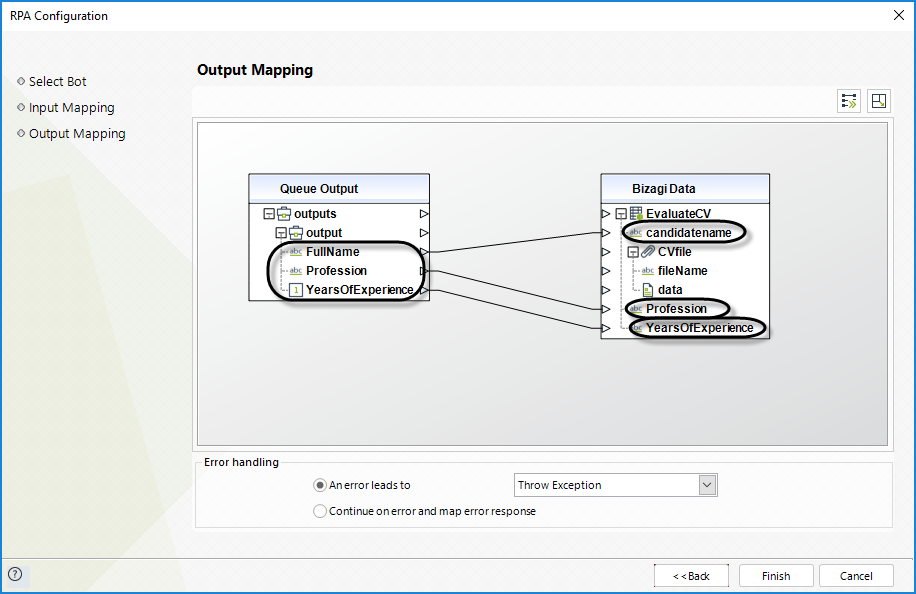Screen dimensions: 916x594
Task: Click the layout view toolbar icon
Action: (879, 101)
